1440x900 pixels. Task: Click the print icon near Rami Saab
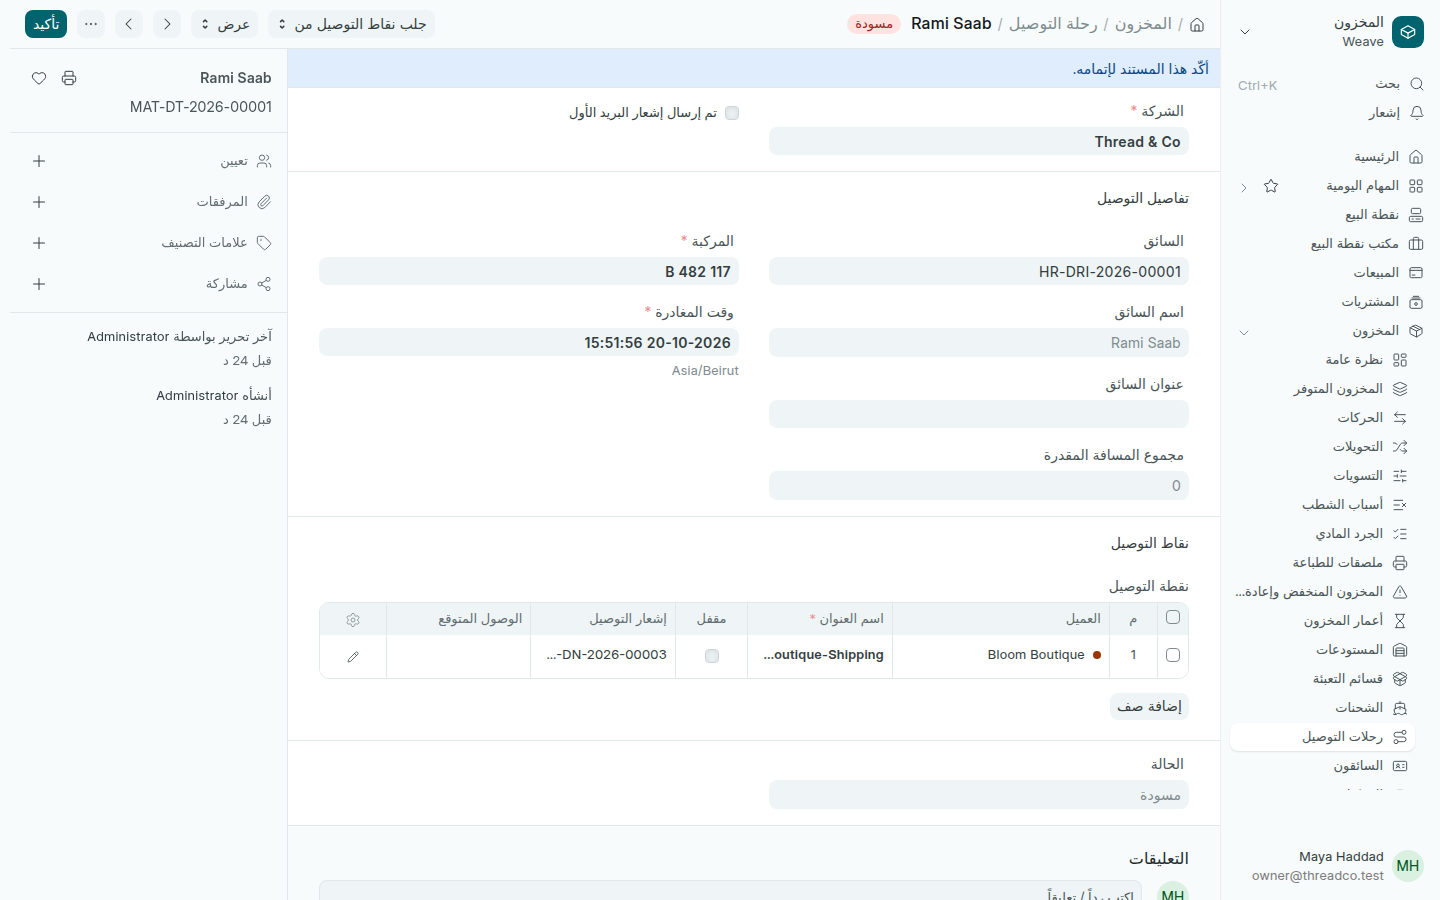[69, 78]
